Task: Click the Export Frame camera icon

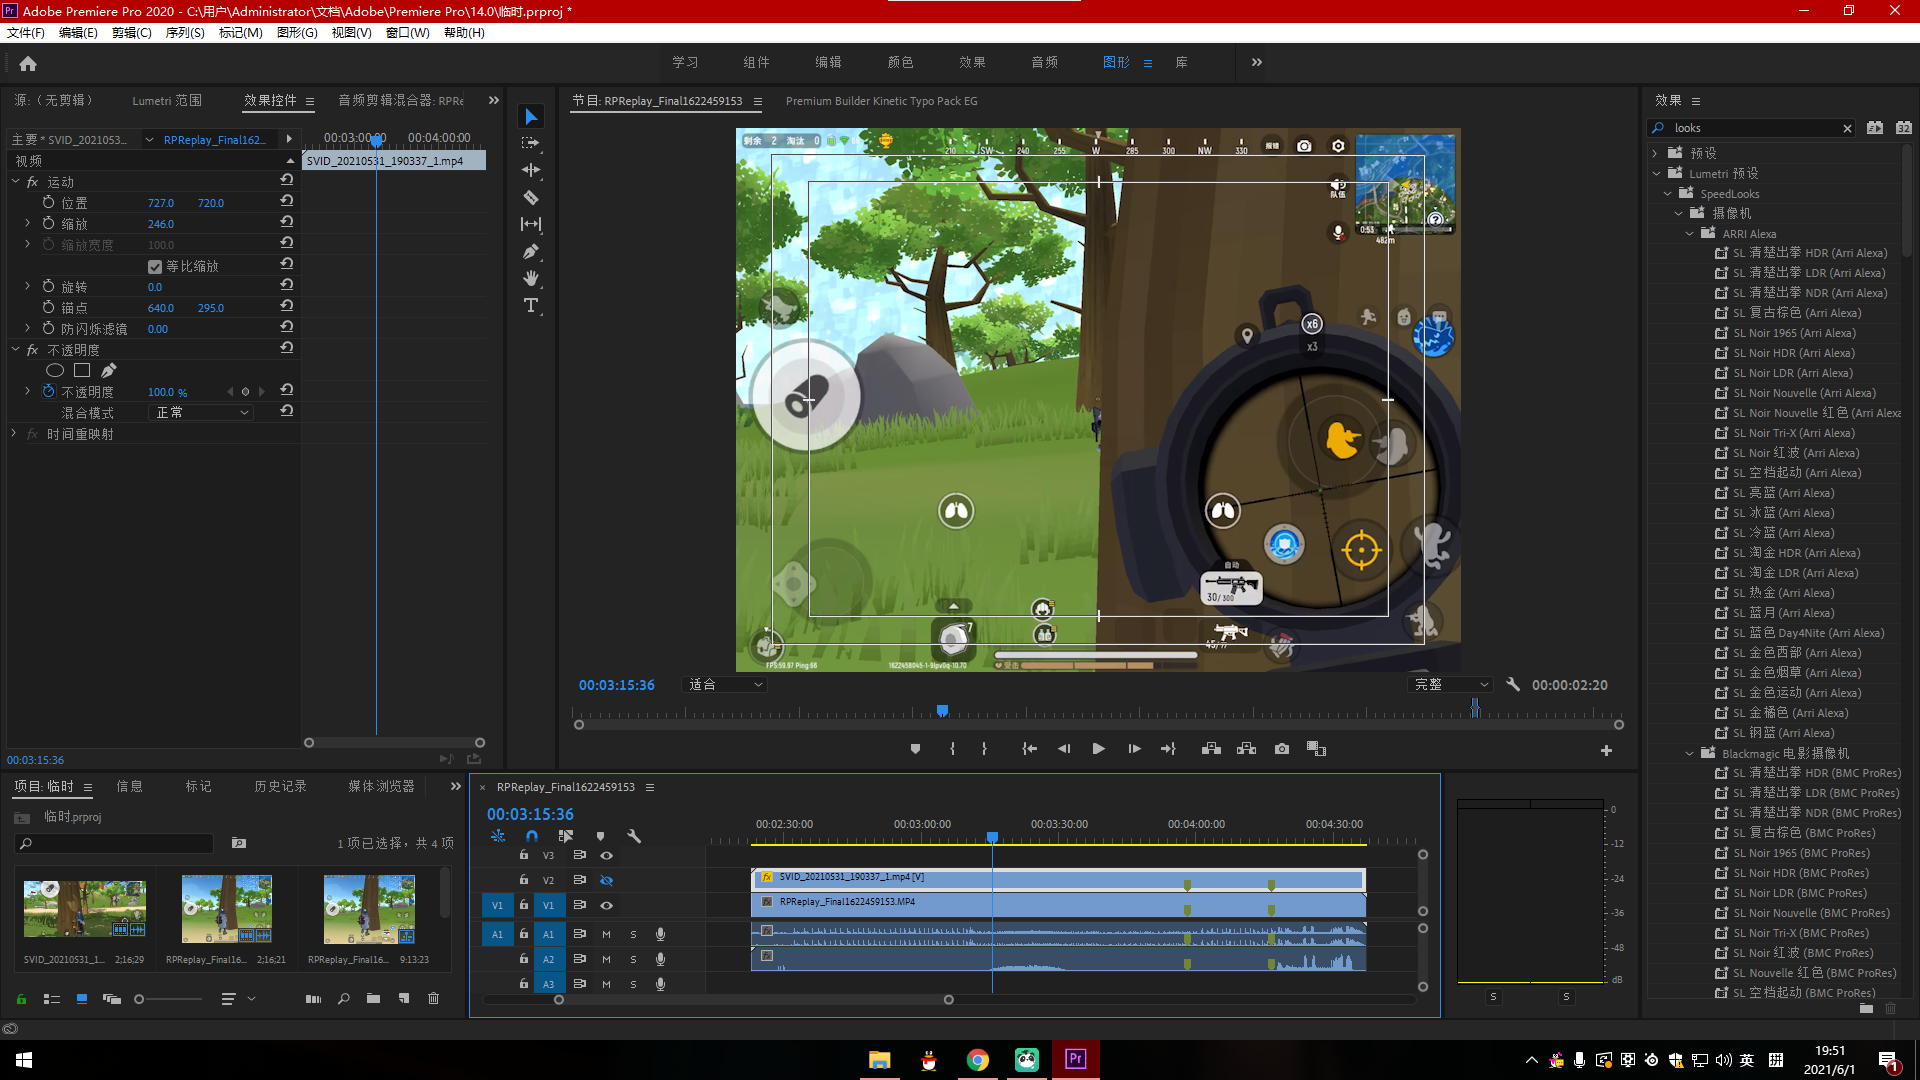Action: [x=1282, y=749]
